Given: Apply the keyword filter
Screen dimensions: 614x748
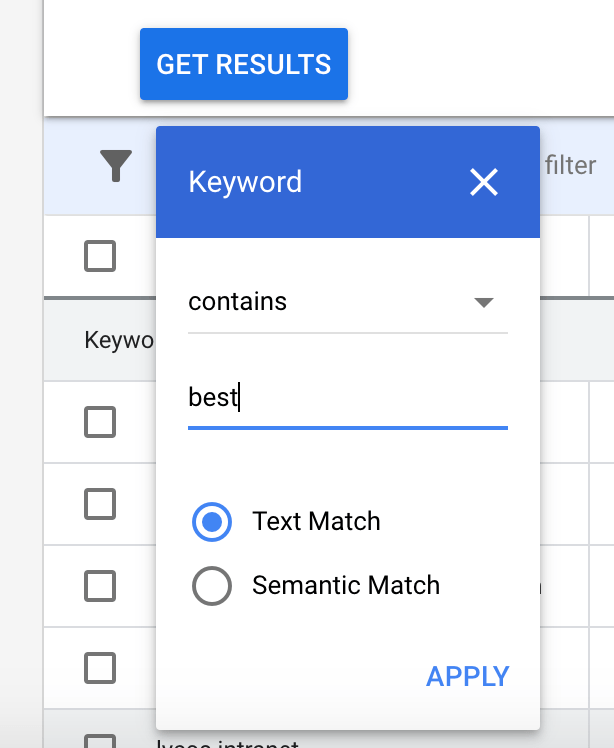Looking at the screenshot, I should (467, 676).
